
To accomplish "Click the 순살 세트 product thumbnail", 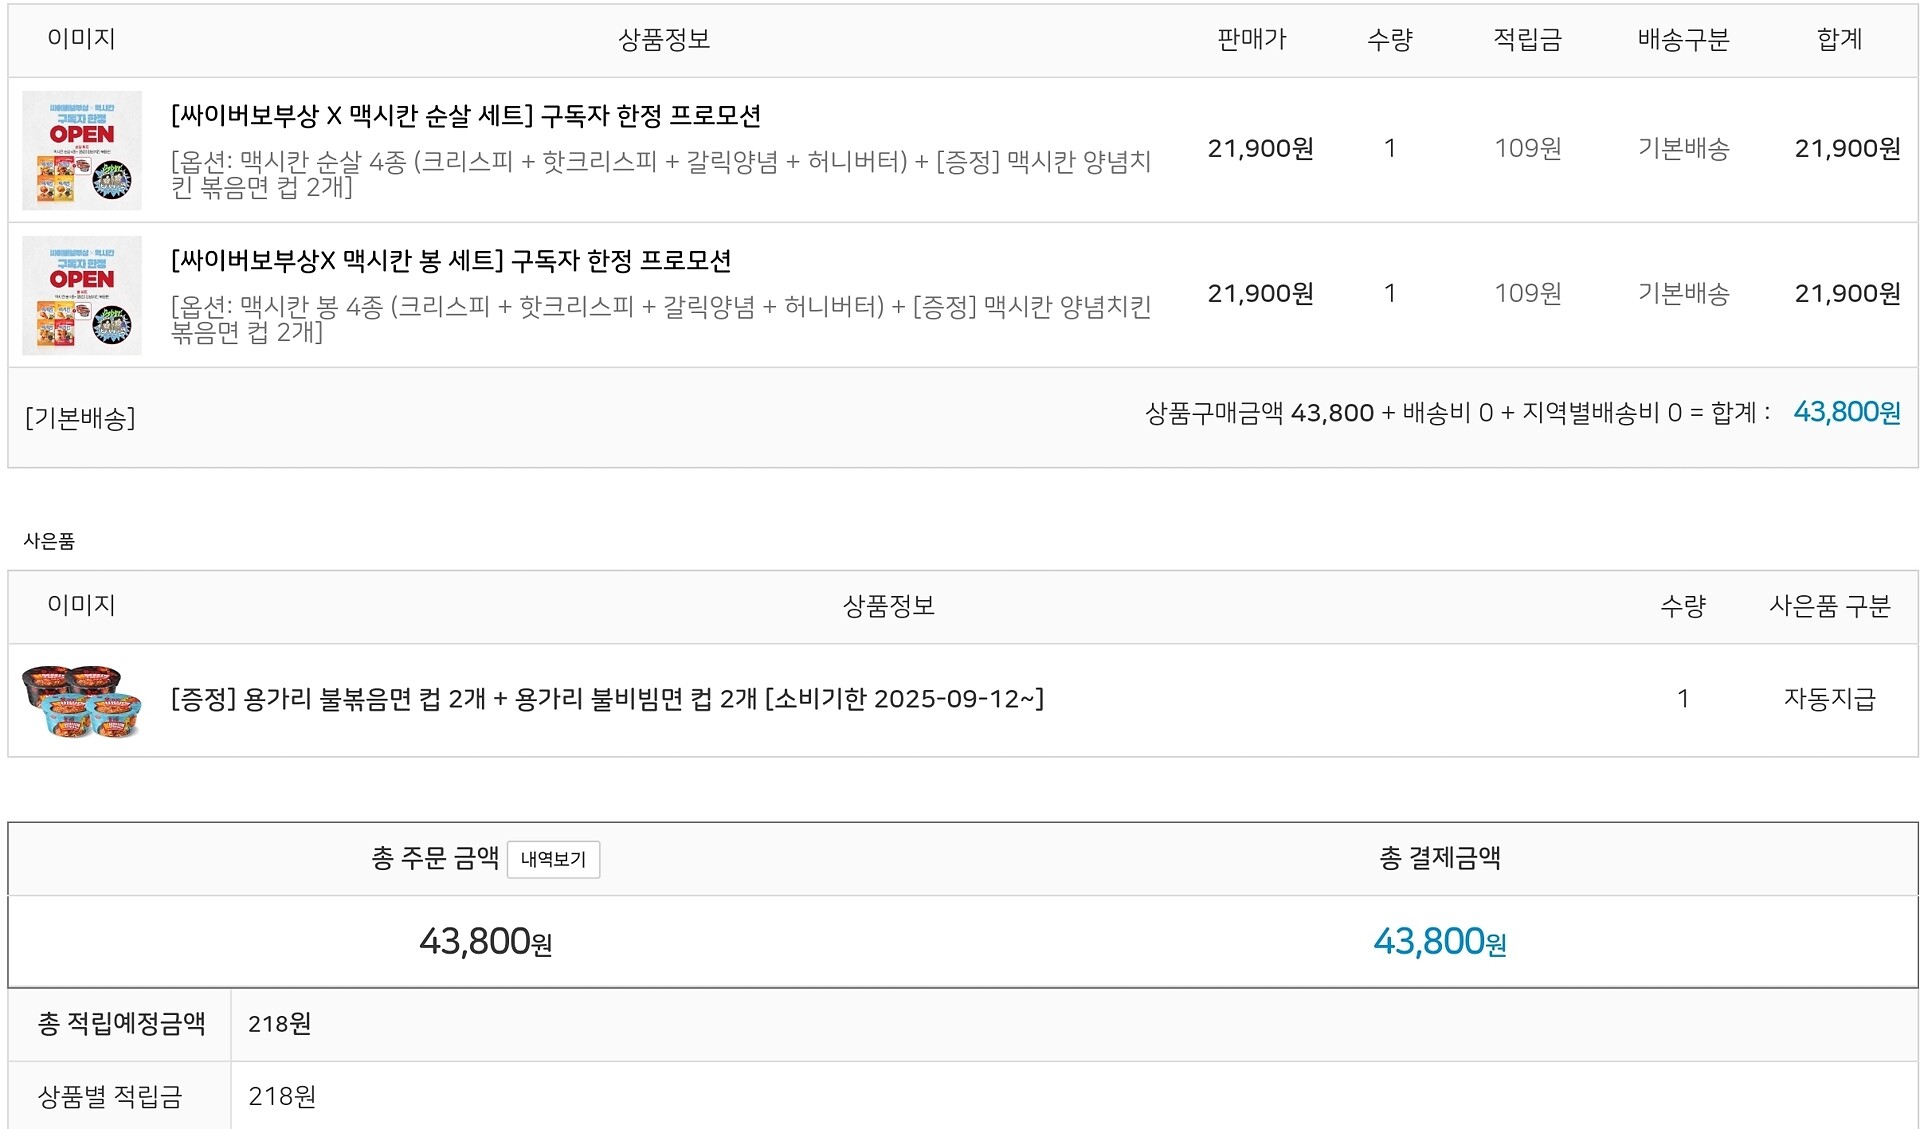I will [x=82, y=150].
